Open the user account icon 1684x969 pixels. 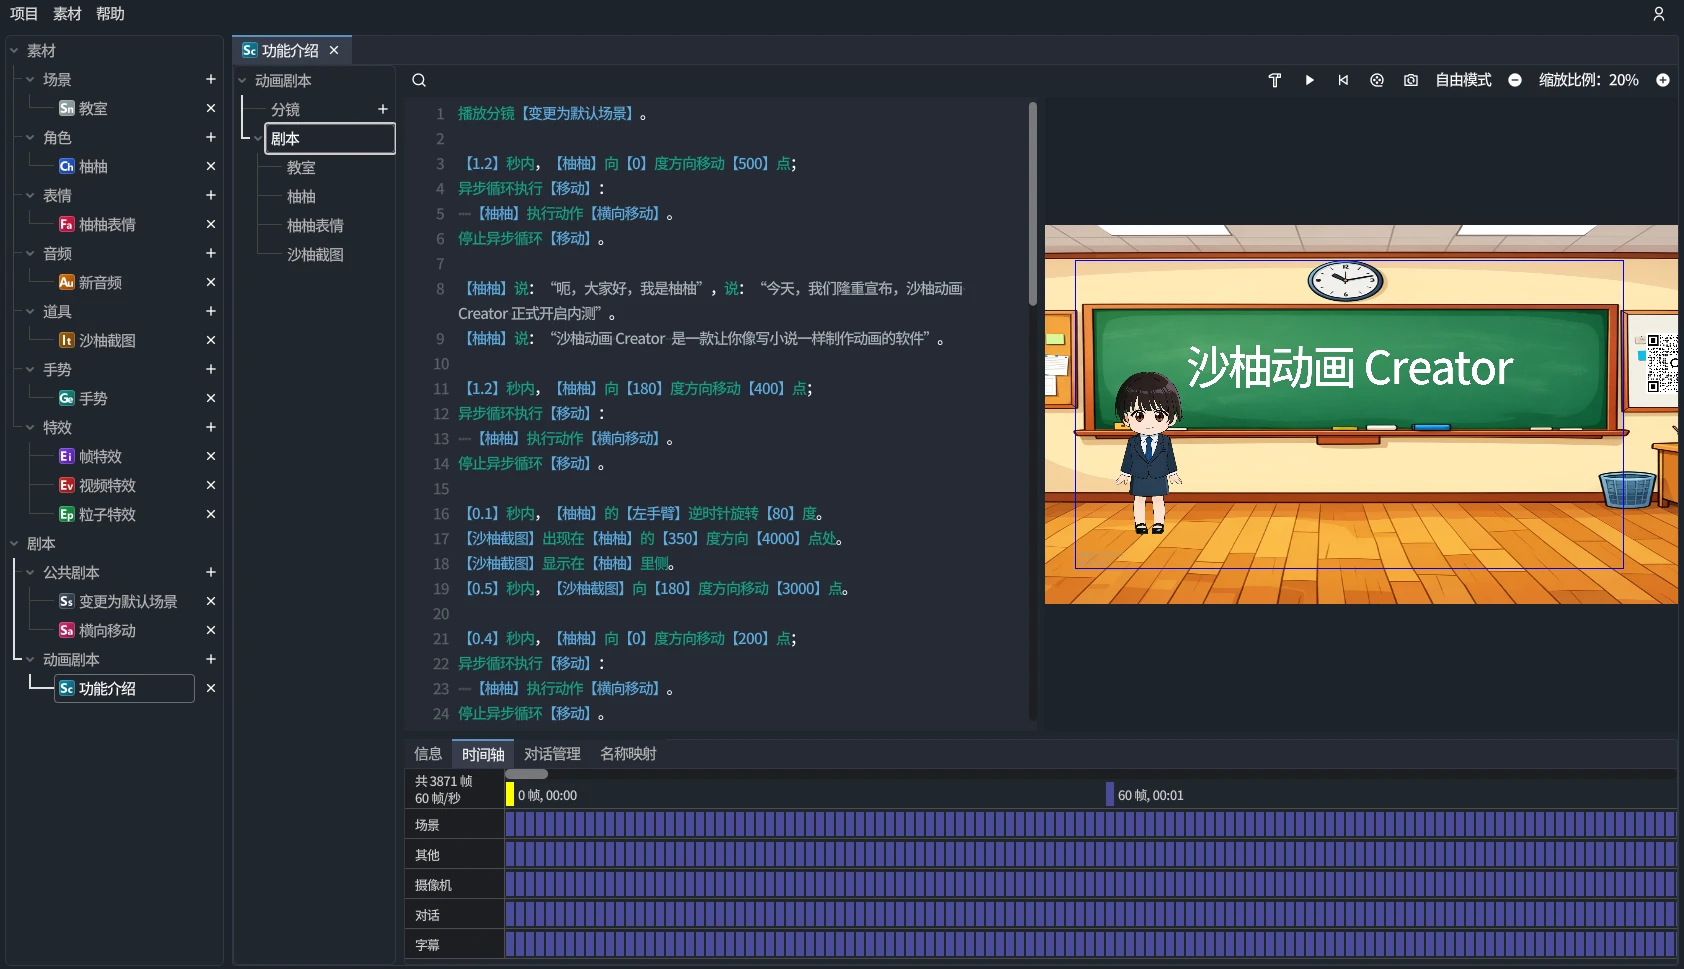coord(1659,14)
